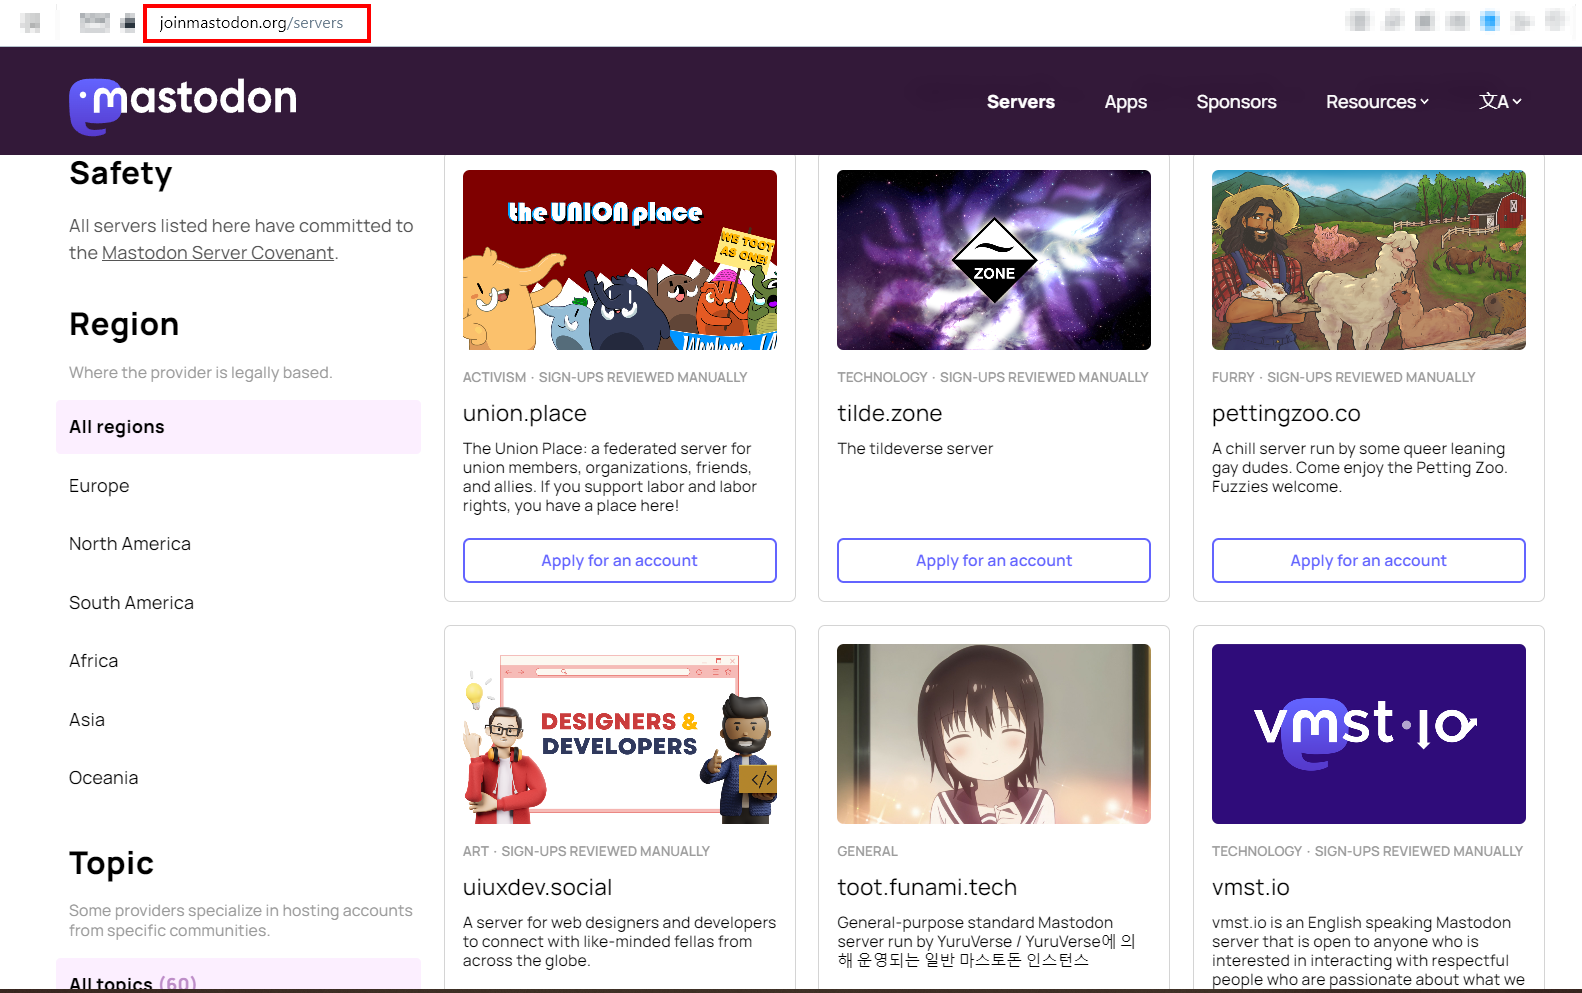Click the uiuxdev.social server name
1582x993 pixels.
tap(538, 887)
